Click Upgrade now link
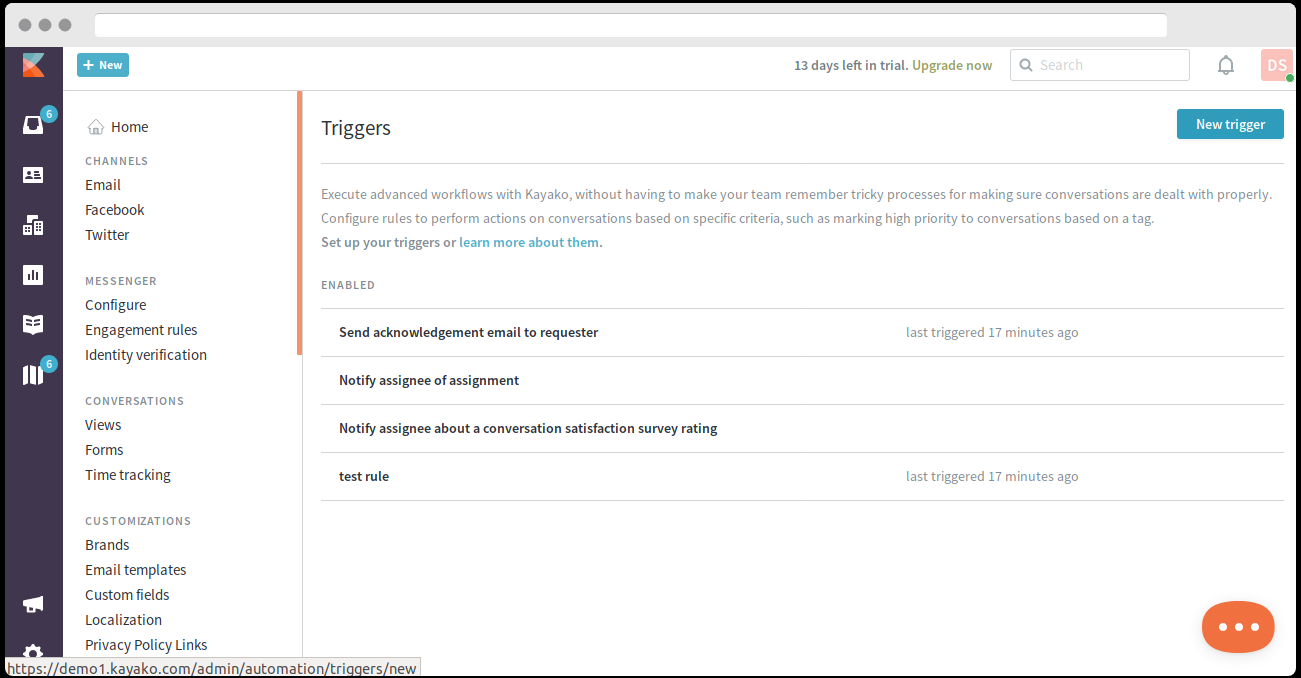1301x678 pixels. click(x=952, y=65)
